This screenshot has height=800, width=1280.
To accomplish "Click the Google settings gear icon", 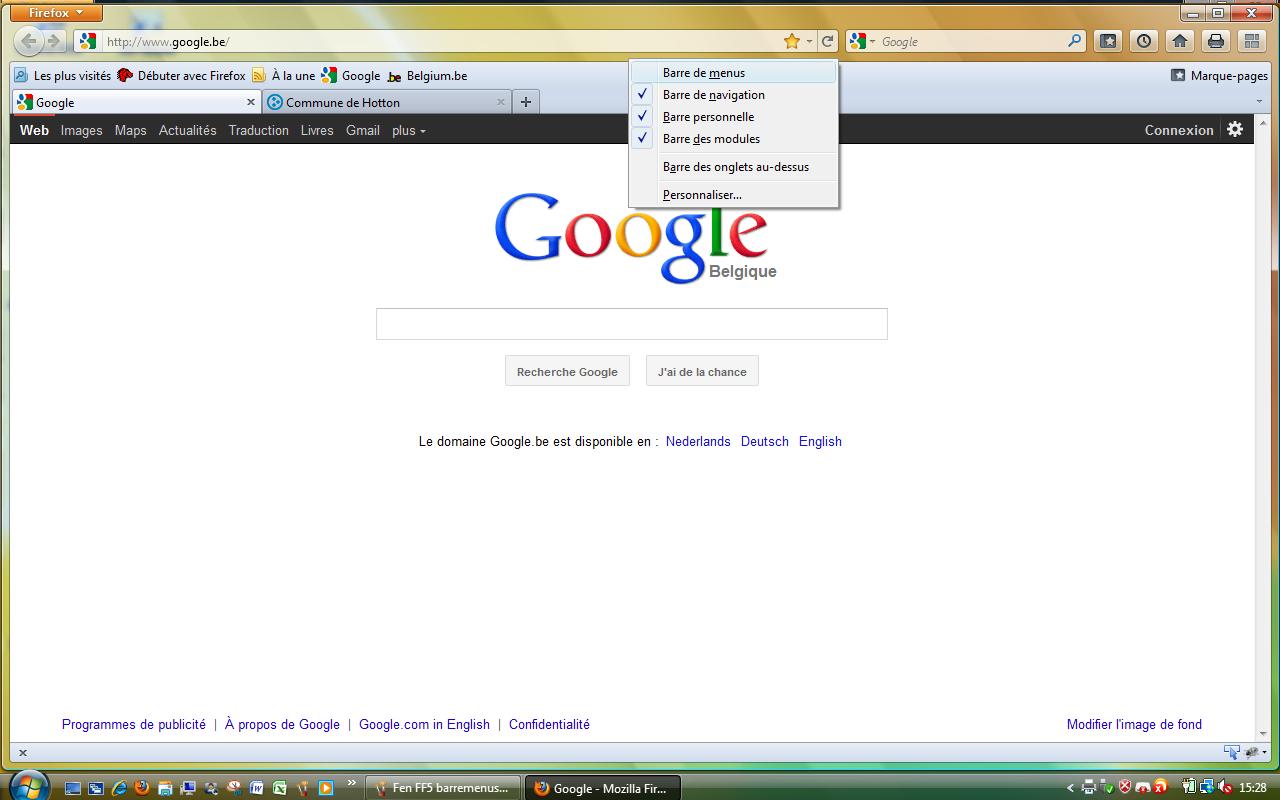I will point(1235,129).
